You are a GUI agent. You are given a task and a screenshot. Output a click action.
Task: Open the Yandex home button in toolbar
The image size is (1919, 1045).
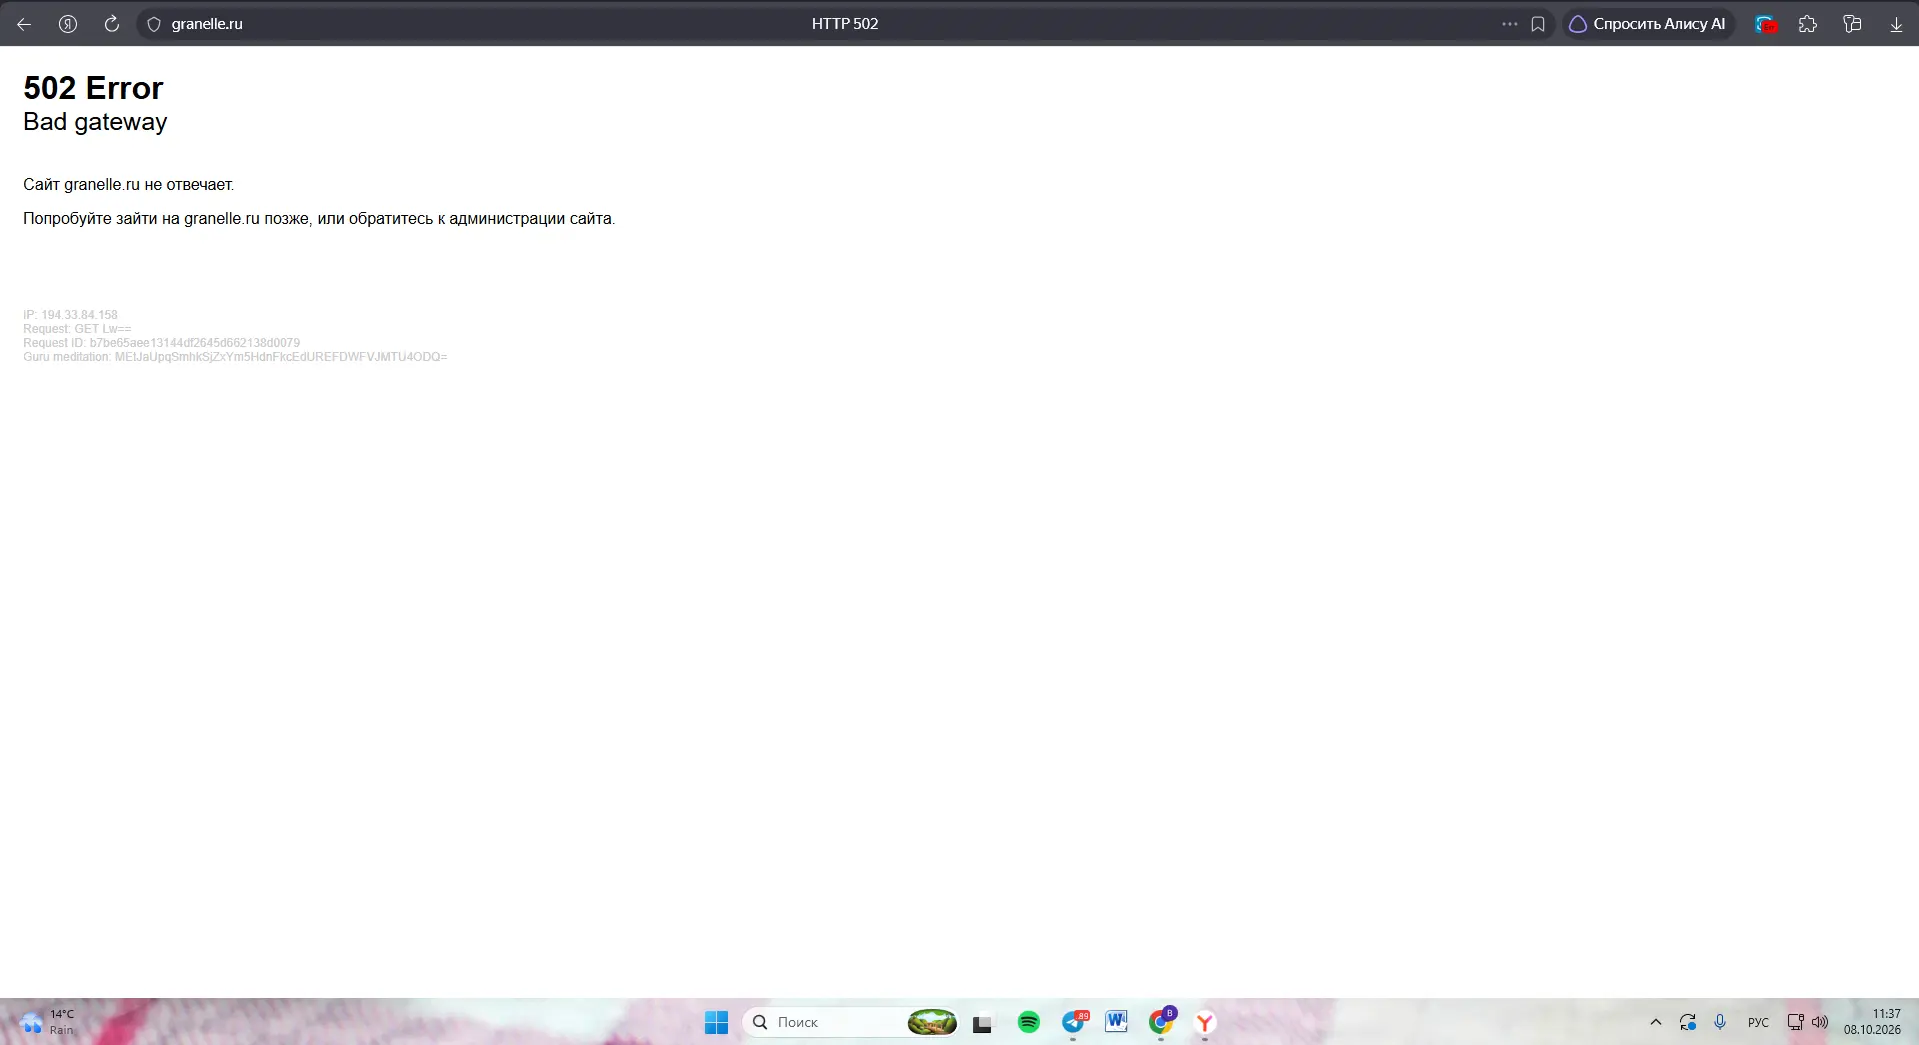[68, 24]
